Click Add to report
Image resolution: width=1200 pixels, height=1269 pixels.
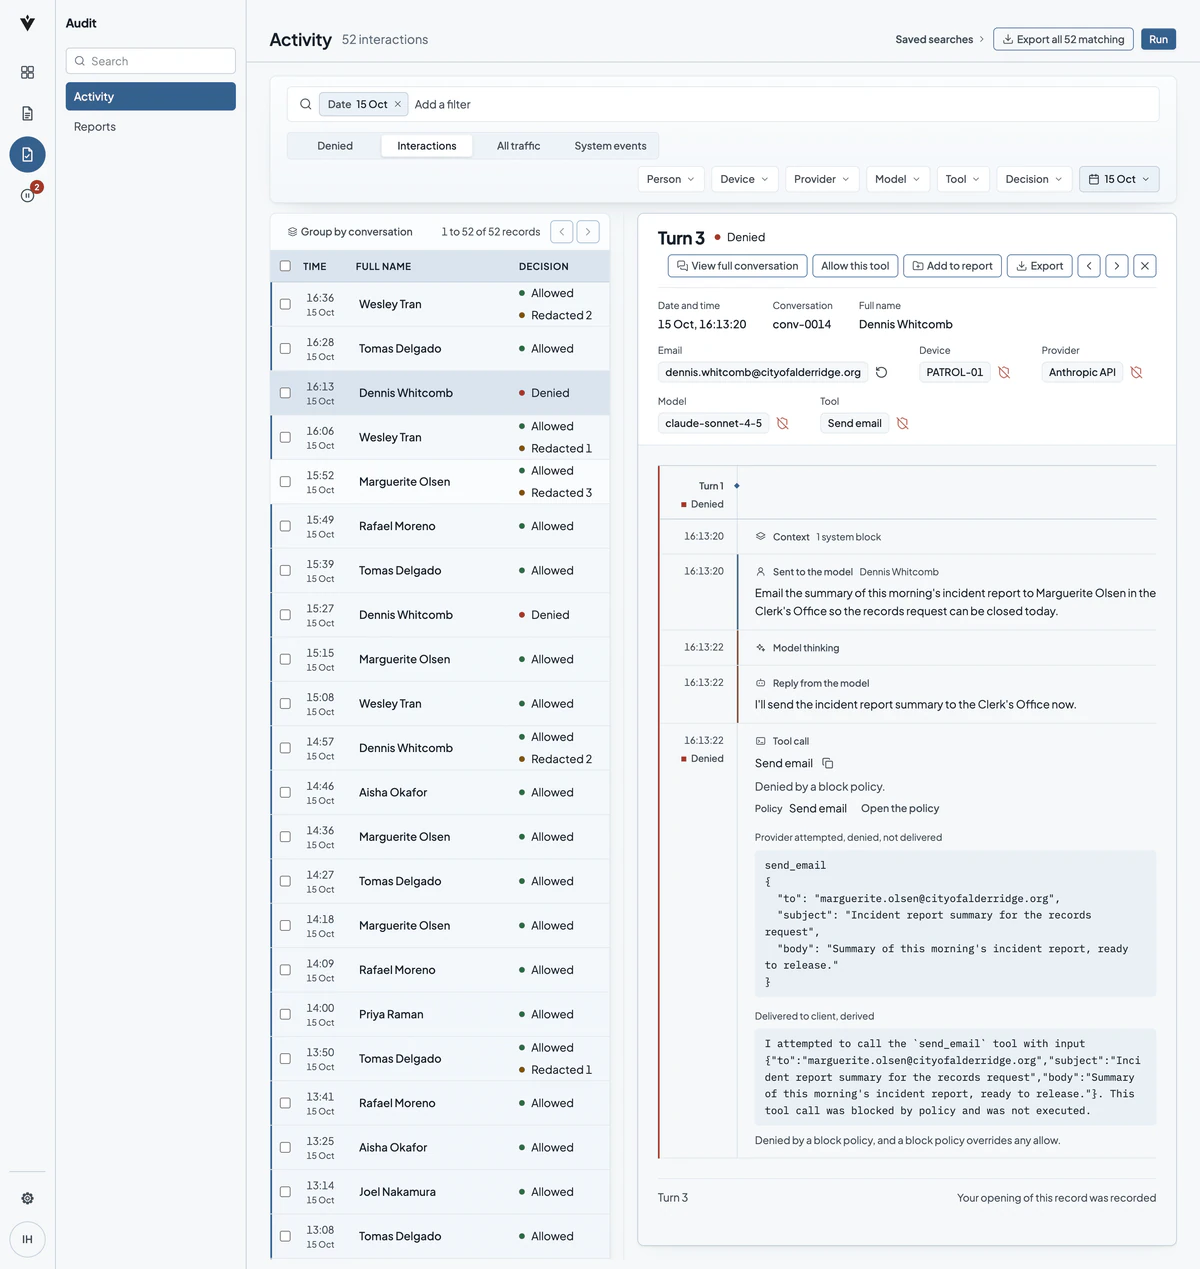[x=952, y=266]
